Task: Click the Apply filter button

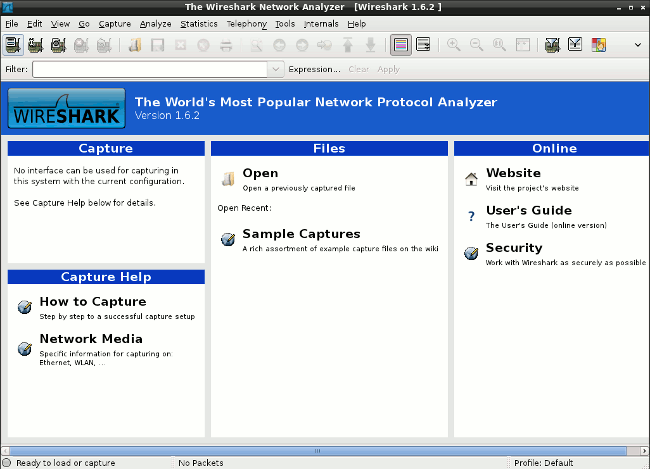Action: click(388, 69)
